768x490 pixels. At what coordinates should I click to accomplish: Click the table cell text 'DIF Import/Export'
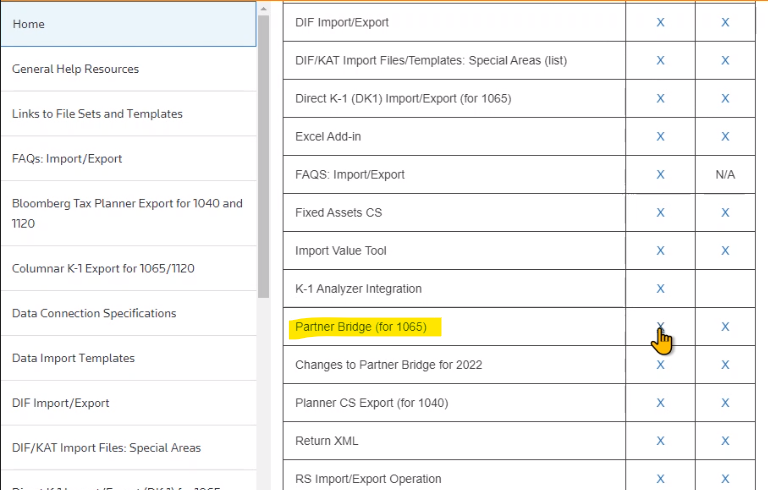click(342, 23)
